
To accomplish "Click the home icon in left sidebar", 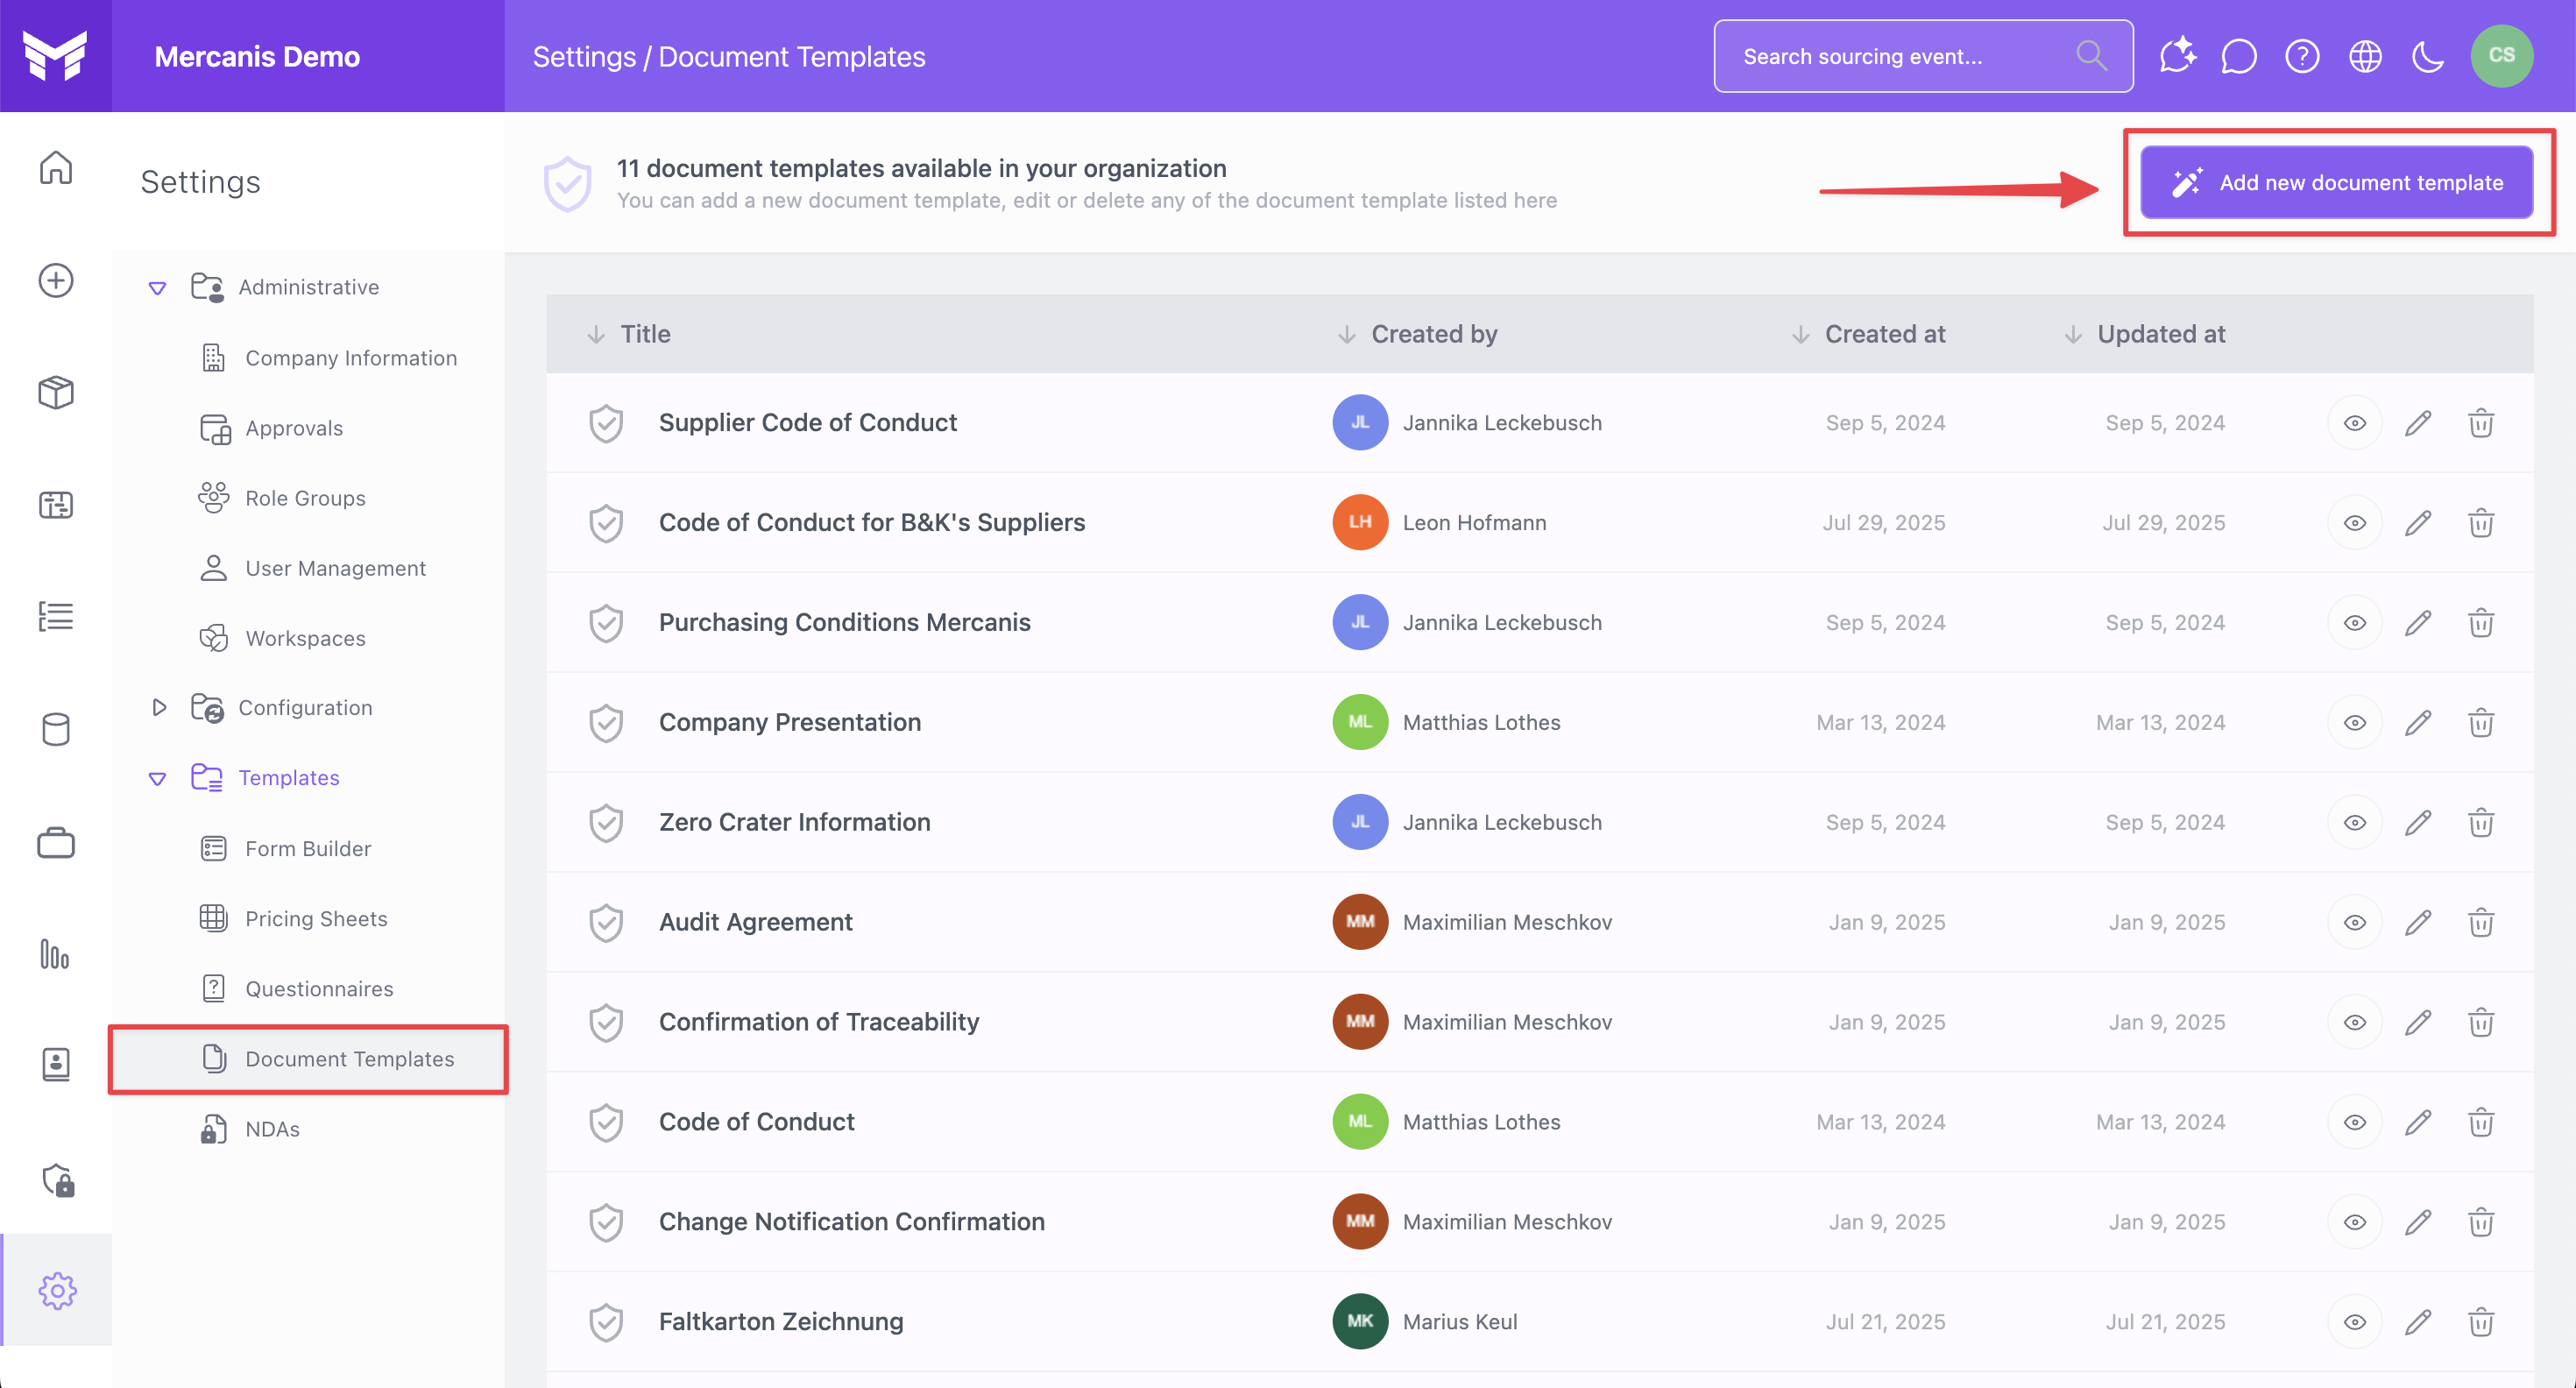I will (x=56, y=167).
